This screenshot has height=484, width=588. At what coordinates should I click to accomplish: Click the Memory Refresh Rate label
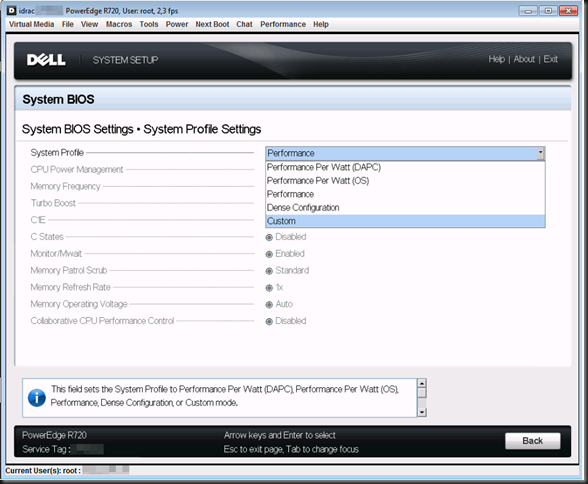coord(70,287)
